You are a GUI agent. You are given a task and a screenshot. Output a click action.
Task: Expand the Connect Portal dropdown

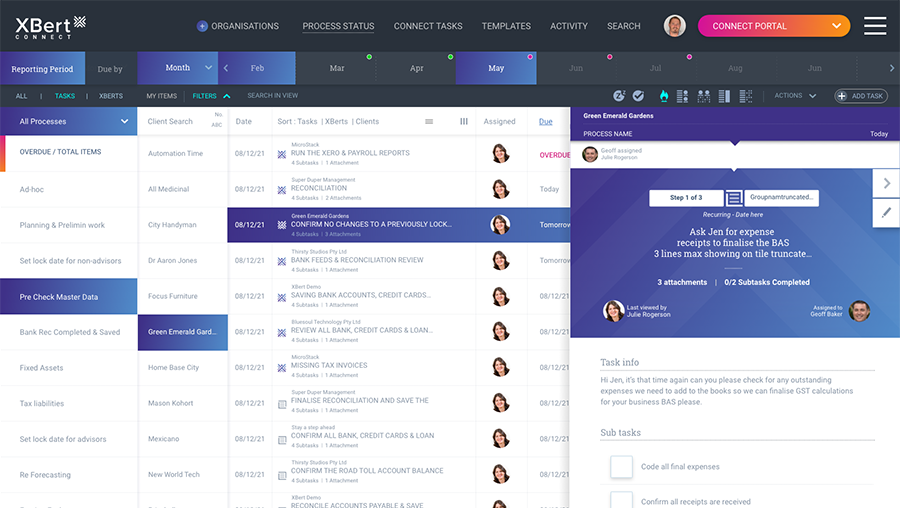(836, 26)
